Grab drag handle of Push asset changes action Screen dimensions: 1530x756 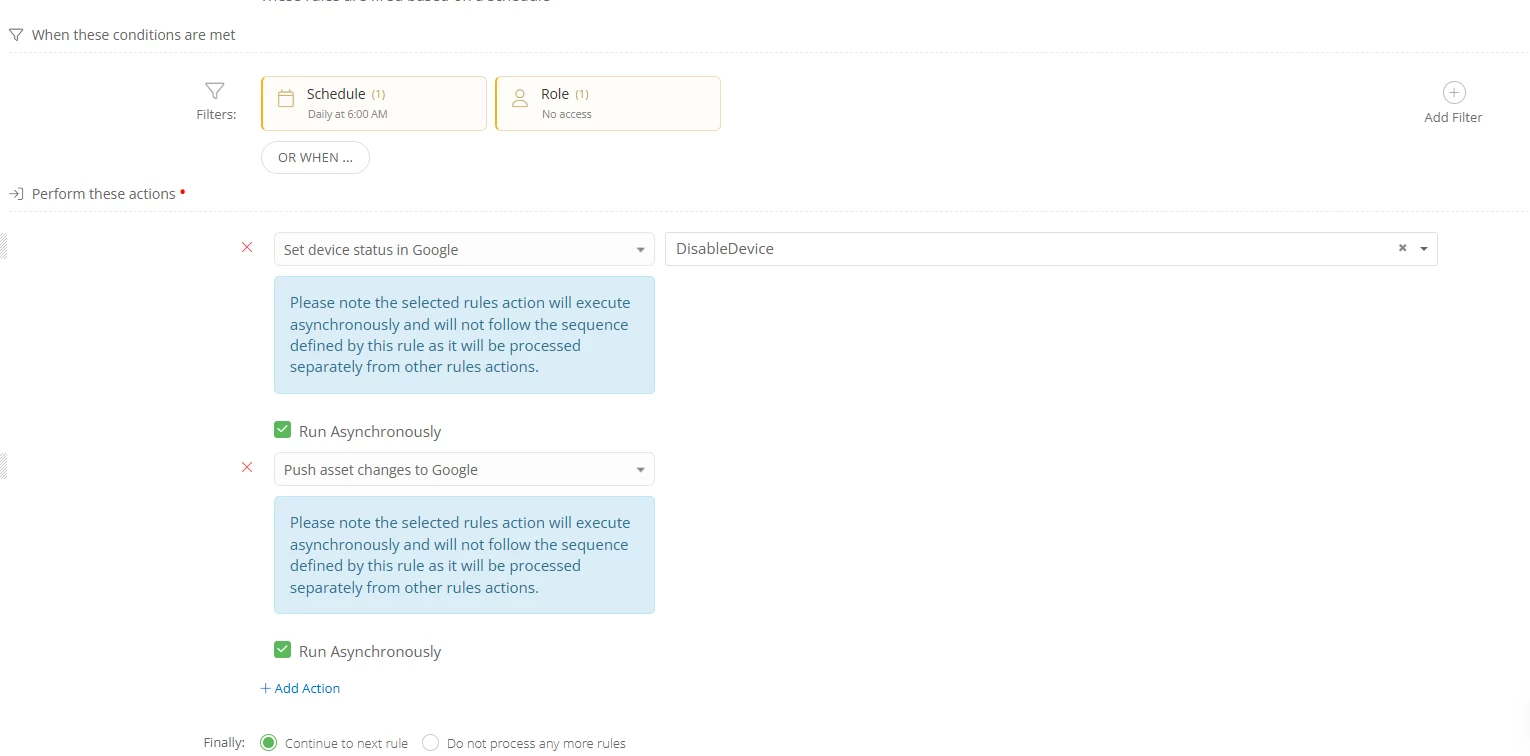(x=3, y=465)
